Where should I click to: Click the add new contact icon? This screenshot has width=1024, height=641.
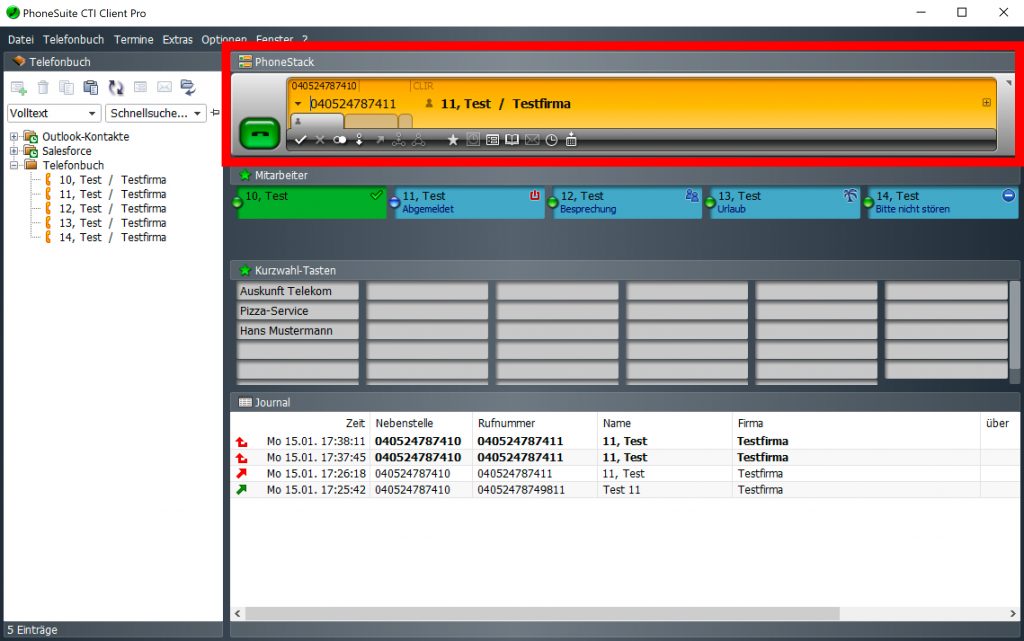[18, 88]
